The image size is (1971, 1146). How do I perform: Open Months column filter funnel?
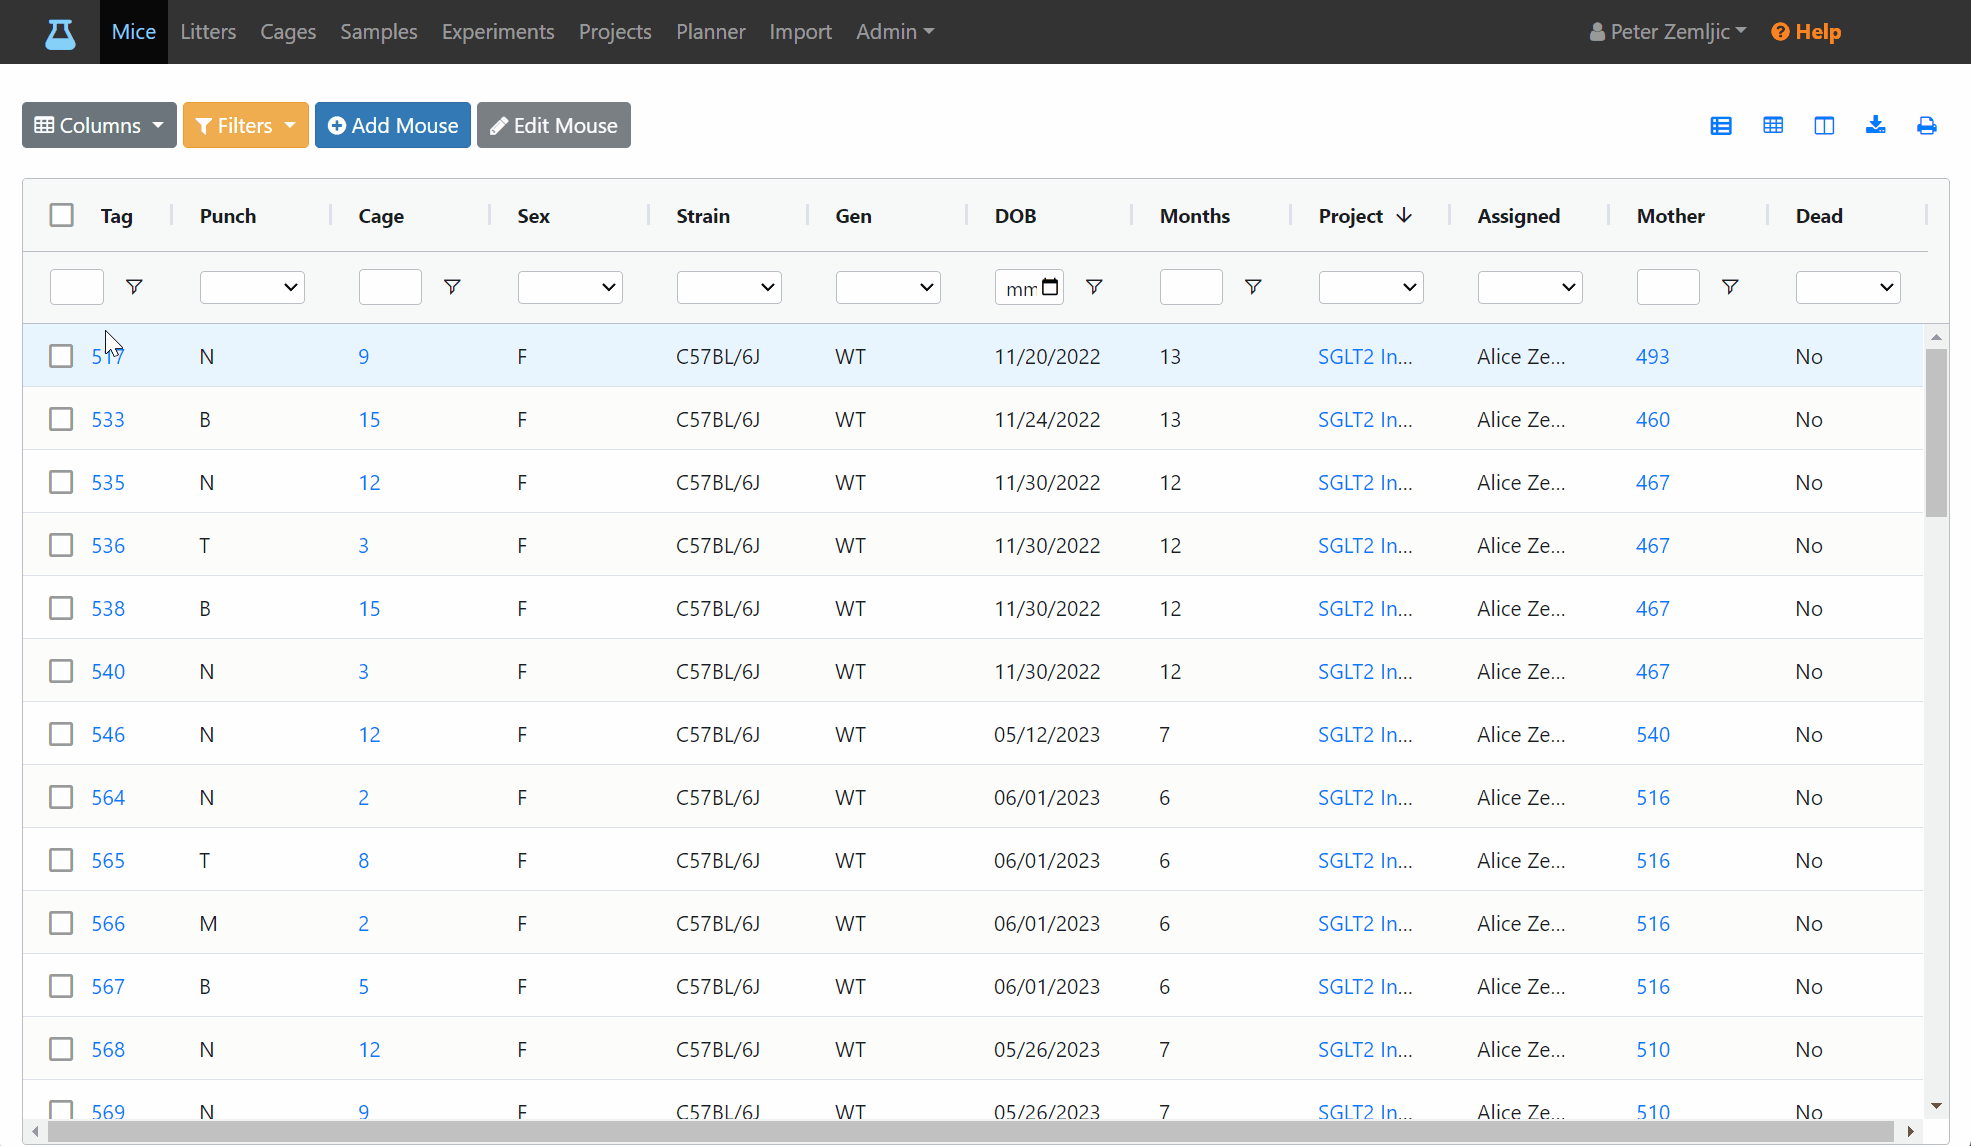click(x=1253, y=287)
